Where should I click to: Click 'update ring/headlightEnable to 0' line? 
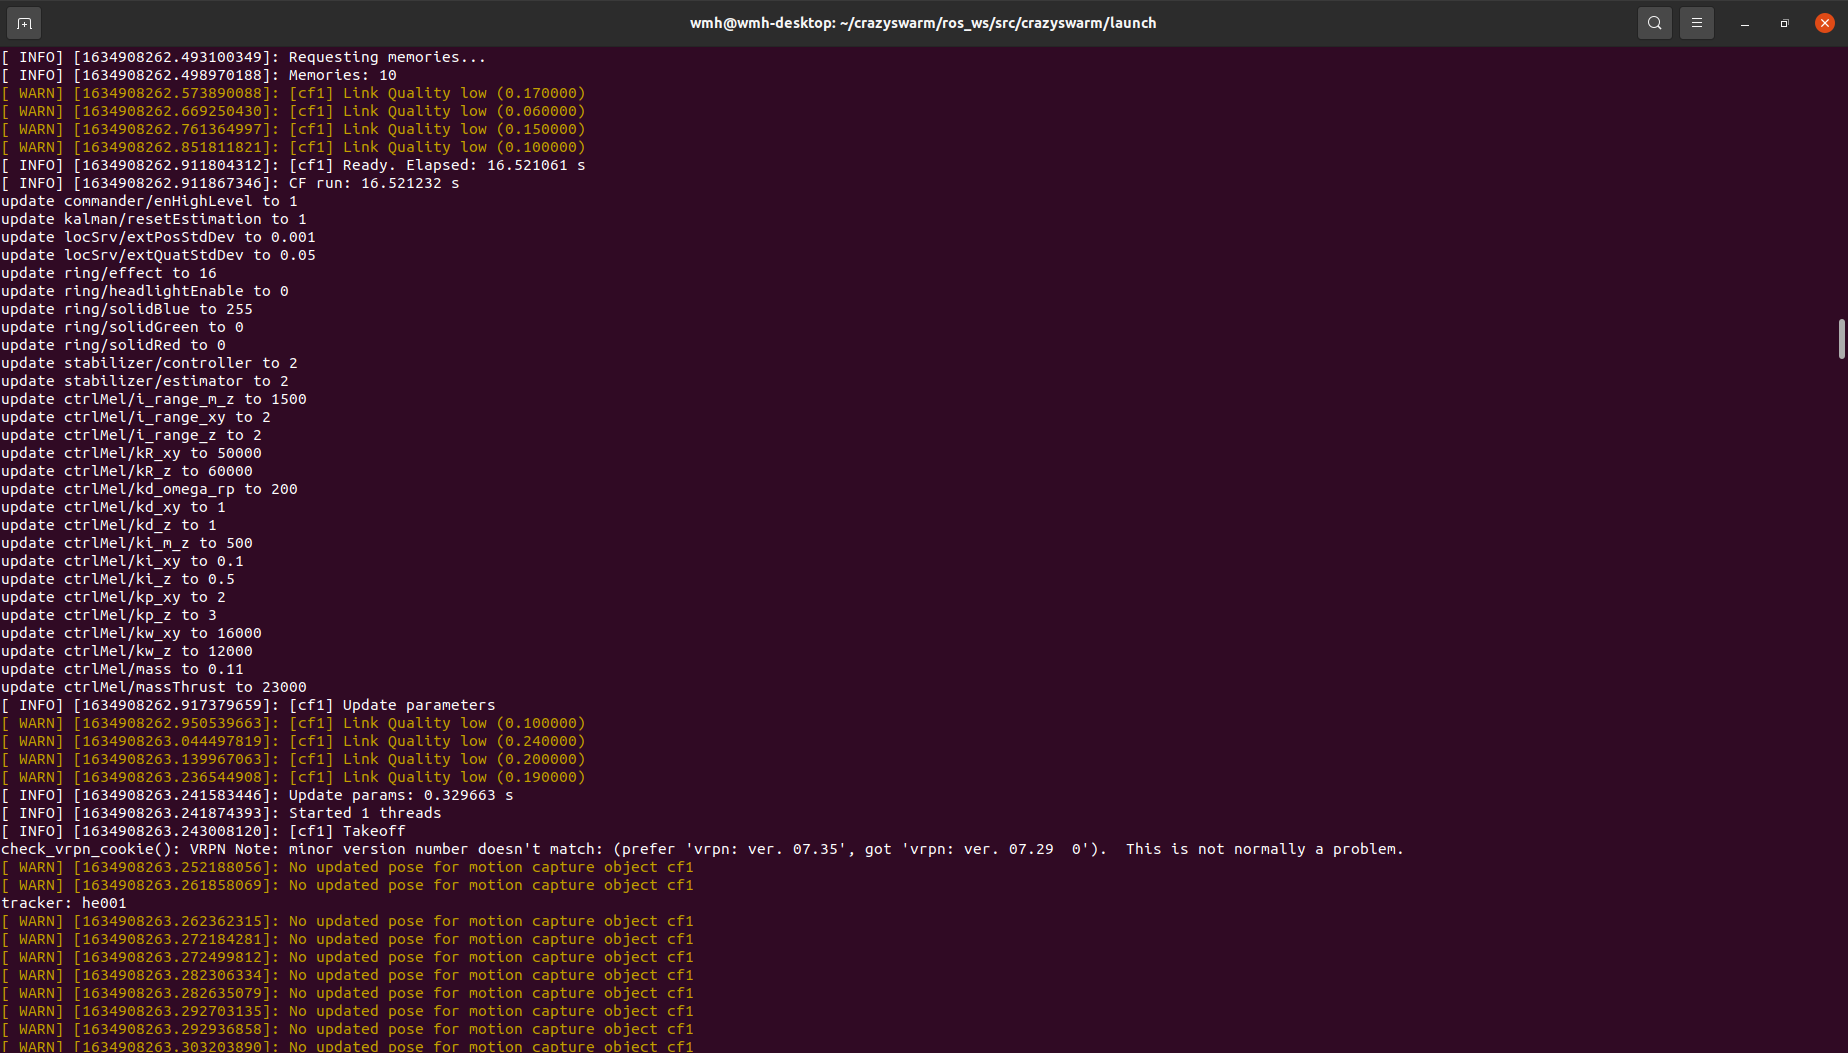click(145, 291)
